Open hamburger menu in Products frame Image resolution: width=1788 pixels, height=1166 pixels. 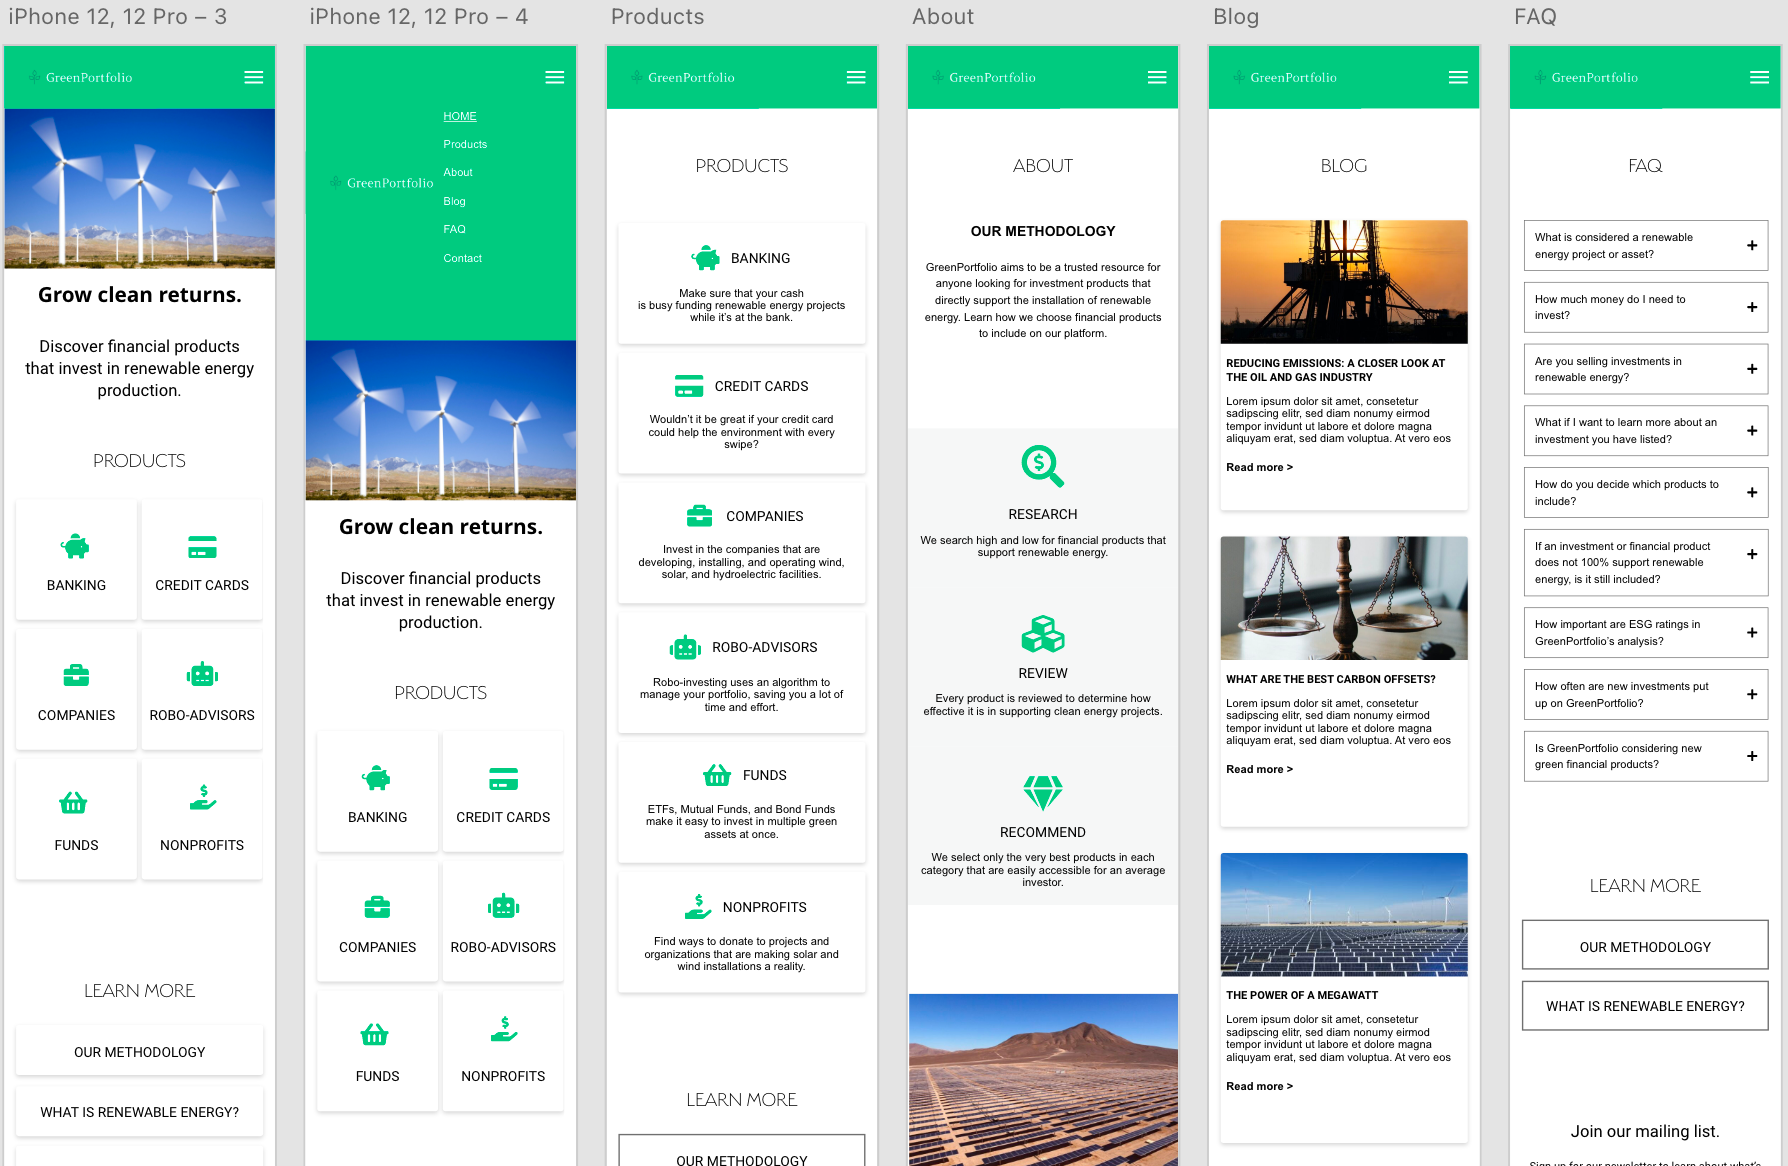click(x=856, y=77)
